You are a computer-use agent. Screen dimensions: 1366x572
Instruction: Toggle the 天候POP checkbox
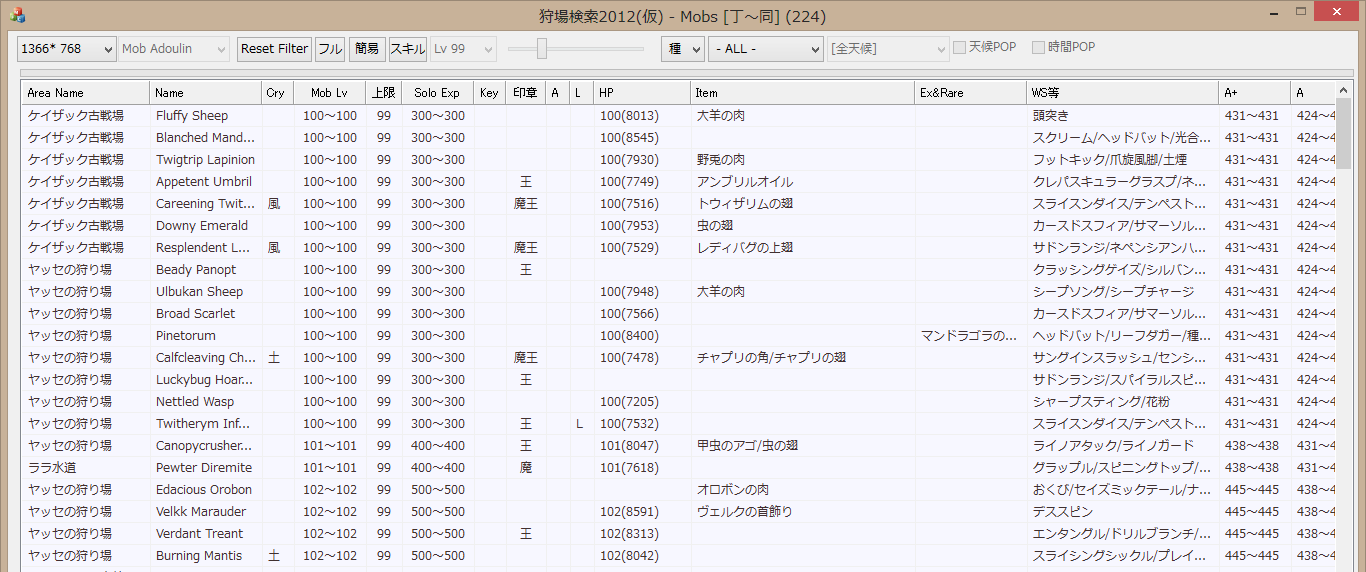(x=959, y=48)
